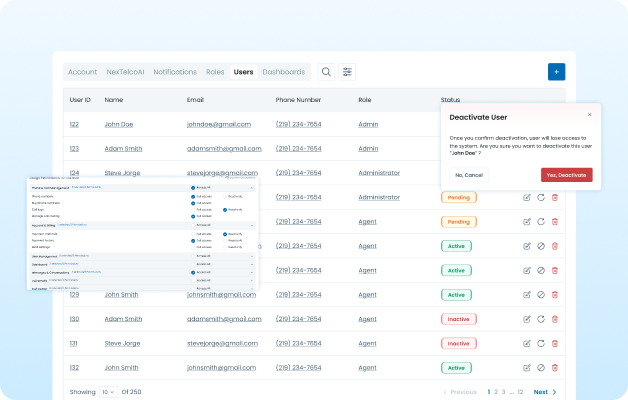Screen dimensions: 628x400
Task: Click the edit icon in user 131's row
Action: click(527, 343)
